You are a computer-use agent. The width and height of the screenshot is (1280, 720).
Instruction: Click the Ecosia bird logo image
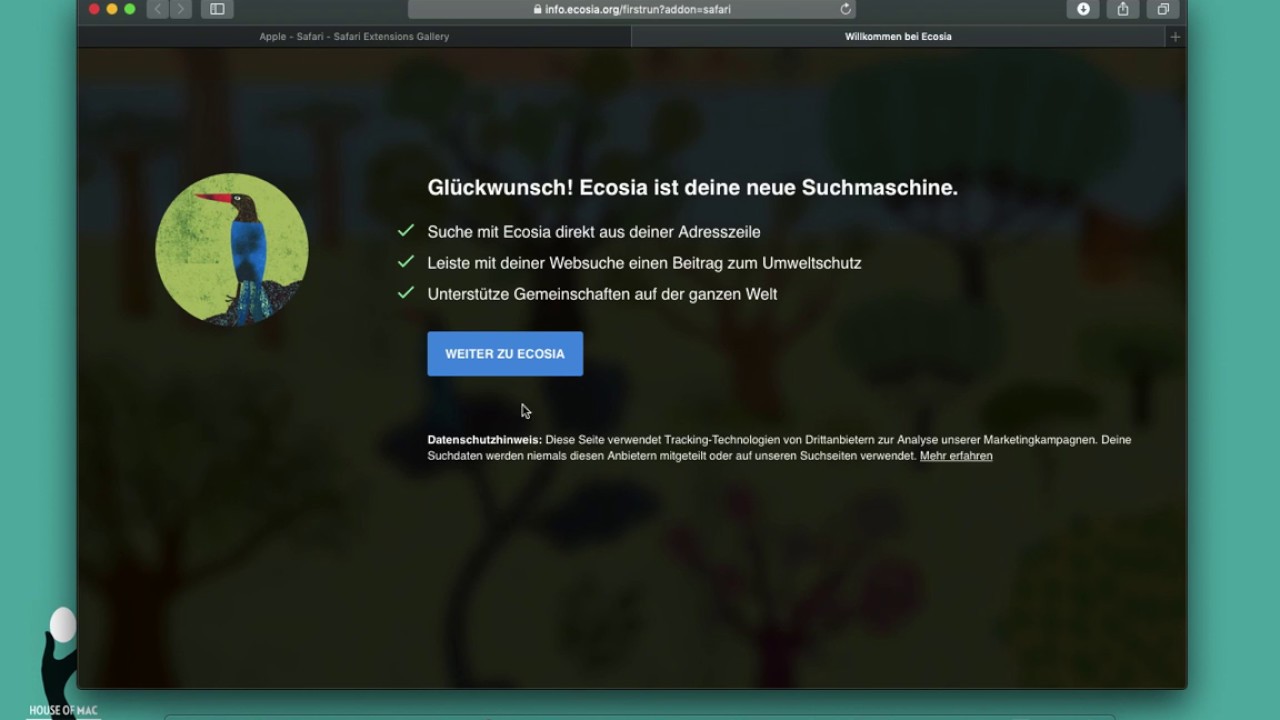click(x=232, y=249)
